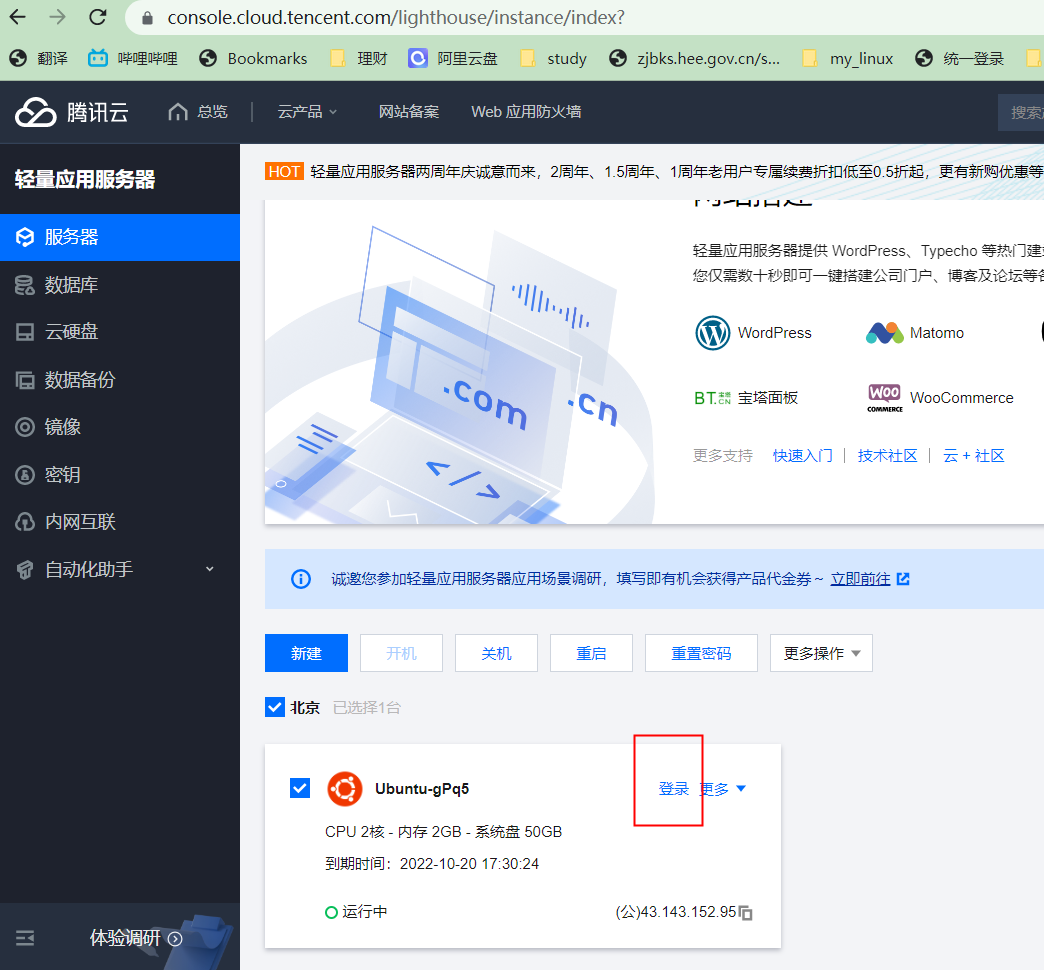Image resolution: width=1044 pixels, height=970 pixels.
Task: Open the 统一登录 bookmark
Action: (959, 59)
